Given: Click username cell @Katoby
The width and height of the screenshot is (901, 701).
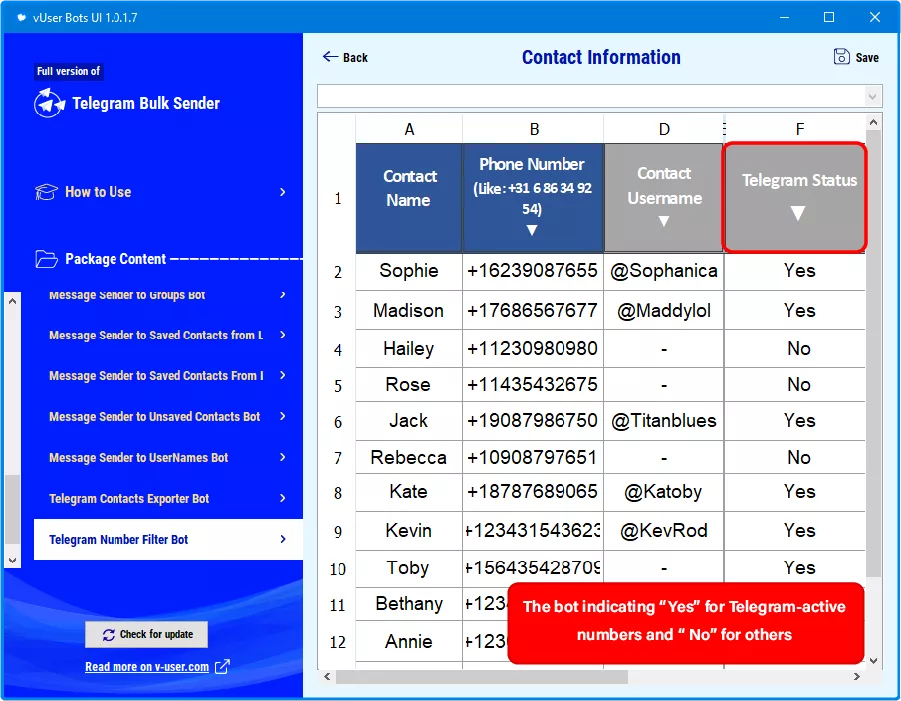Looking at the screenshot, I should pyautogui.click(x=664, y=492).
